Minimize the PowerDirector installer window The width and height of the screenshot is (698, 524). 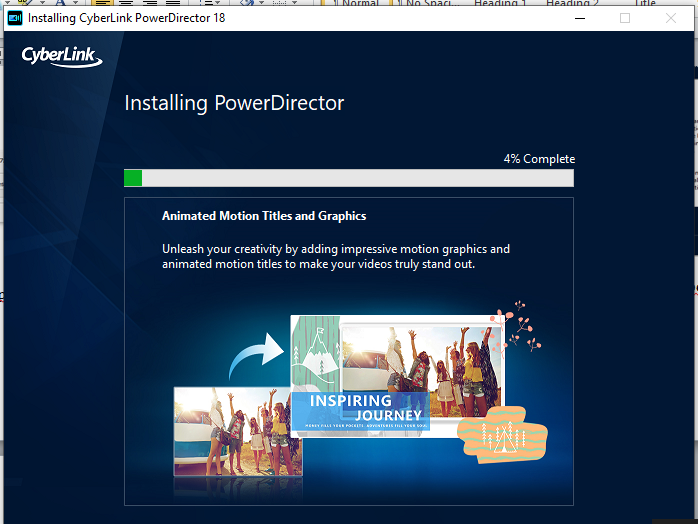[580, 18]
